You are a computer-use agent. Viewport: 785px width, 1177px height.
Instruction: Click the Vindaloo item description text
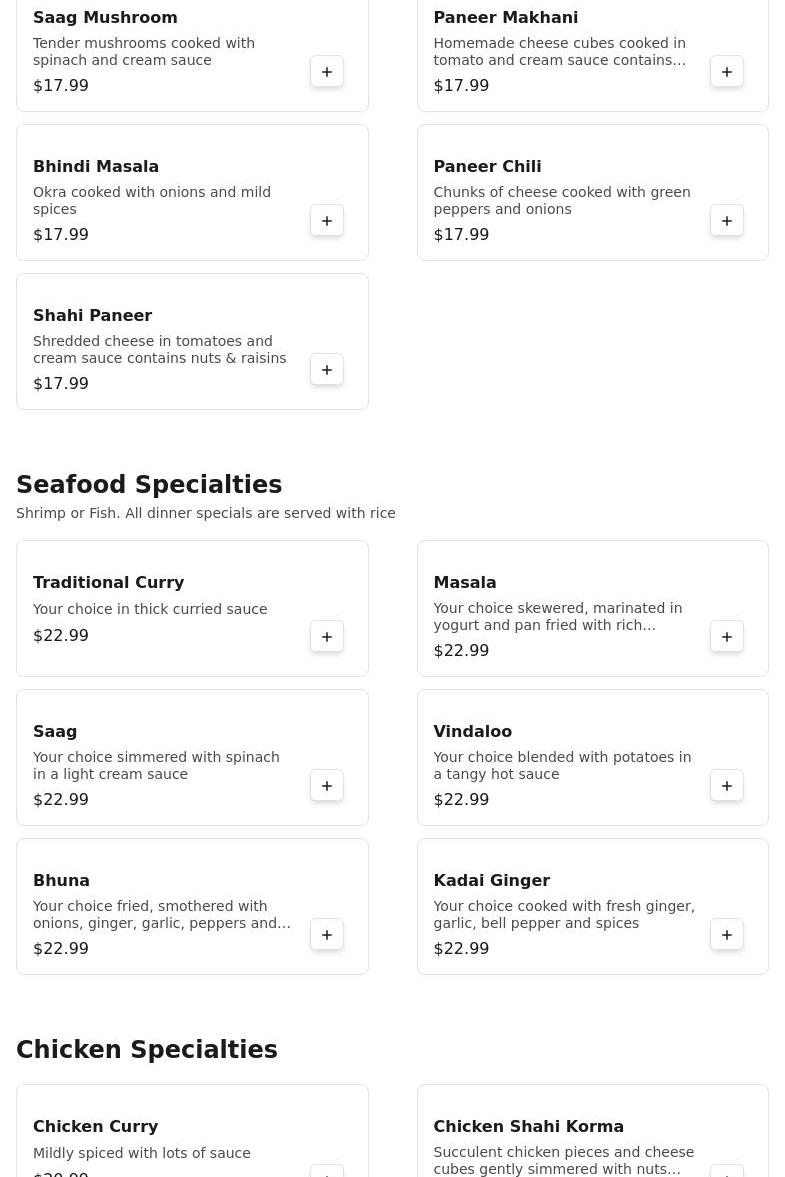point(562,766)
